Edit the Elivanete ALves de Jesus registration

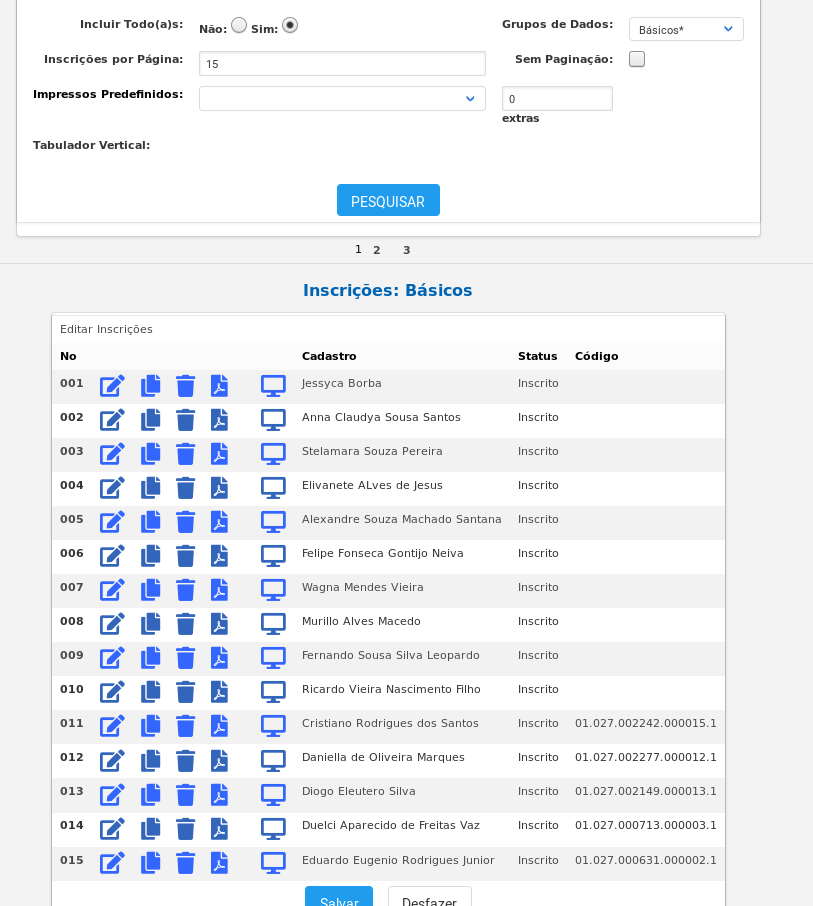pyautogui.click(x=112, y=488)
